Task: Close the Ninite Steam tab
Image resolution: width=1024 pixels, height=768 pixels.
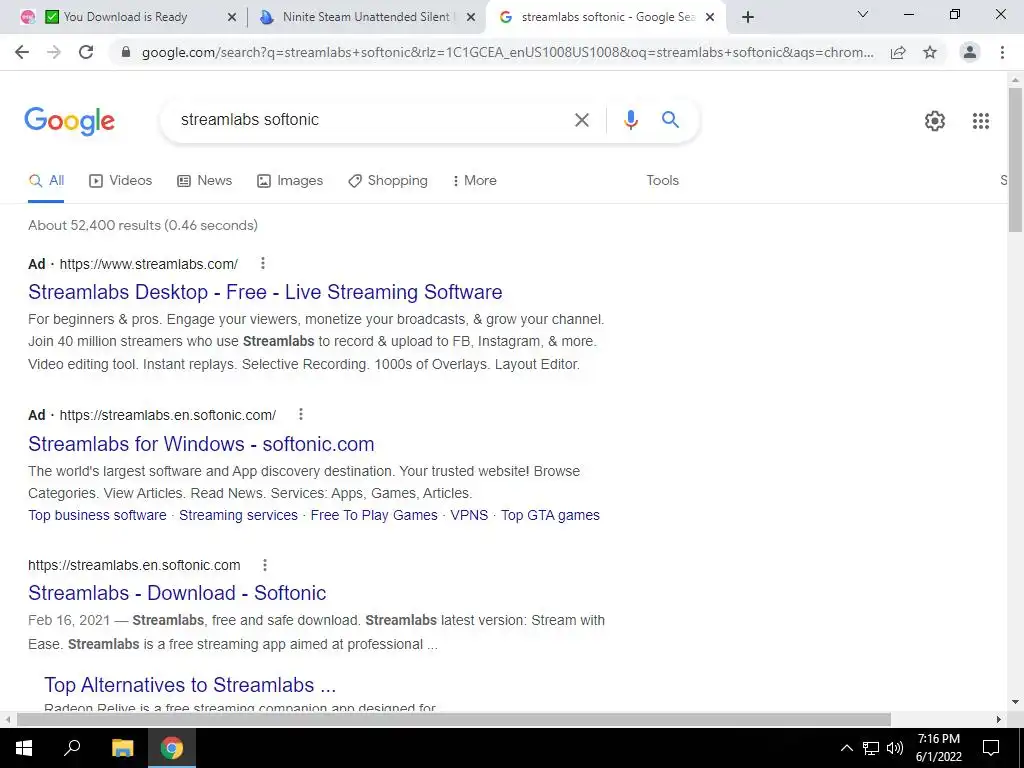Action: pyautogui.click(x=470, y=18)
